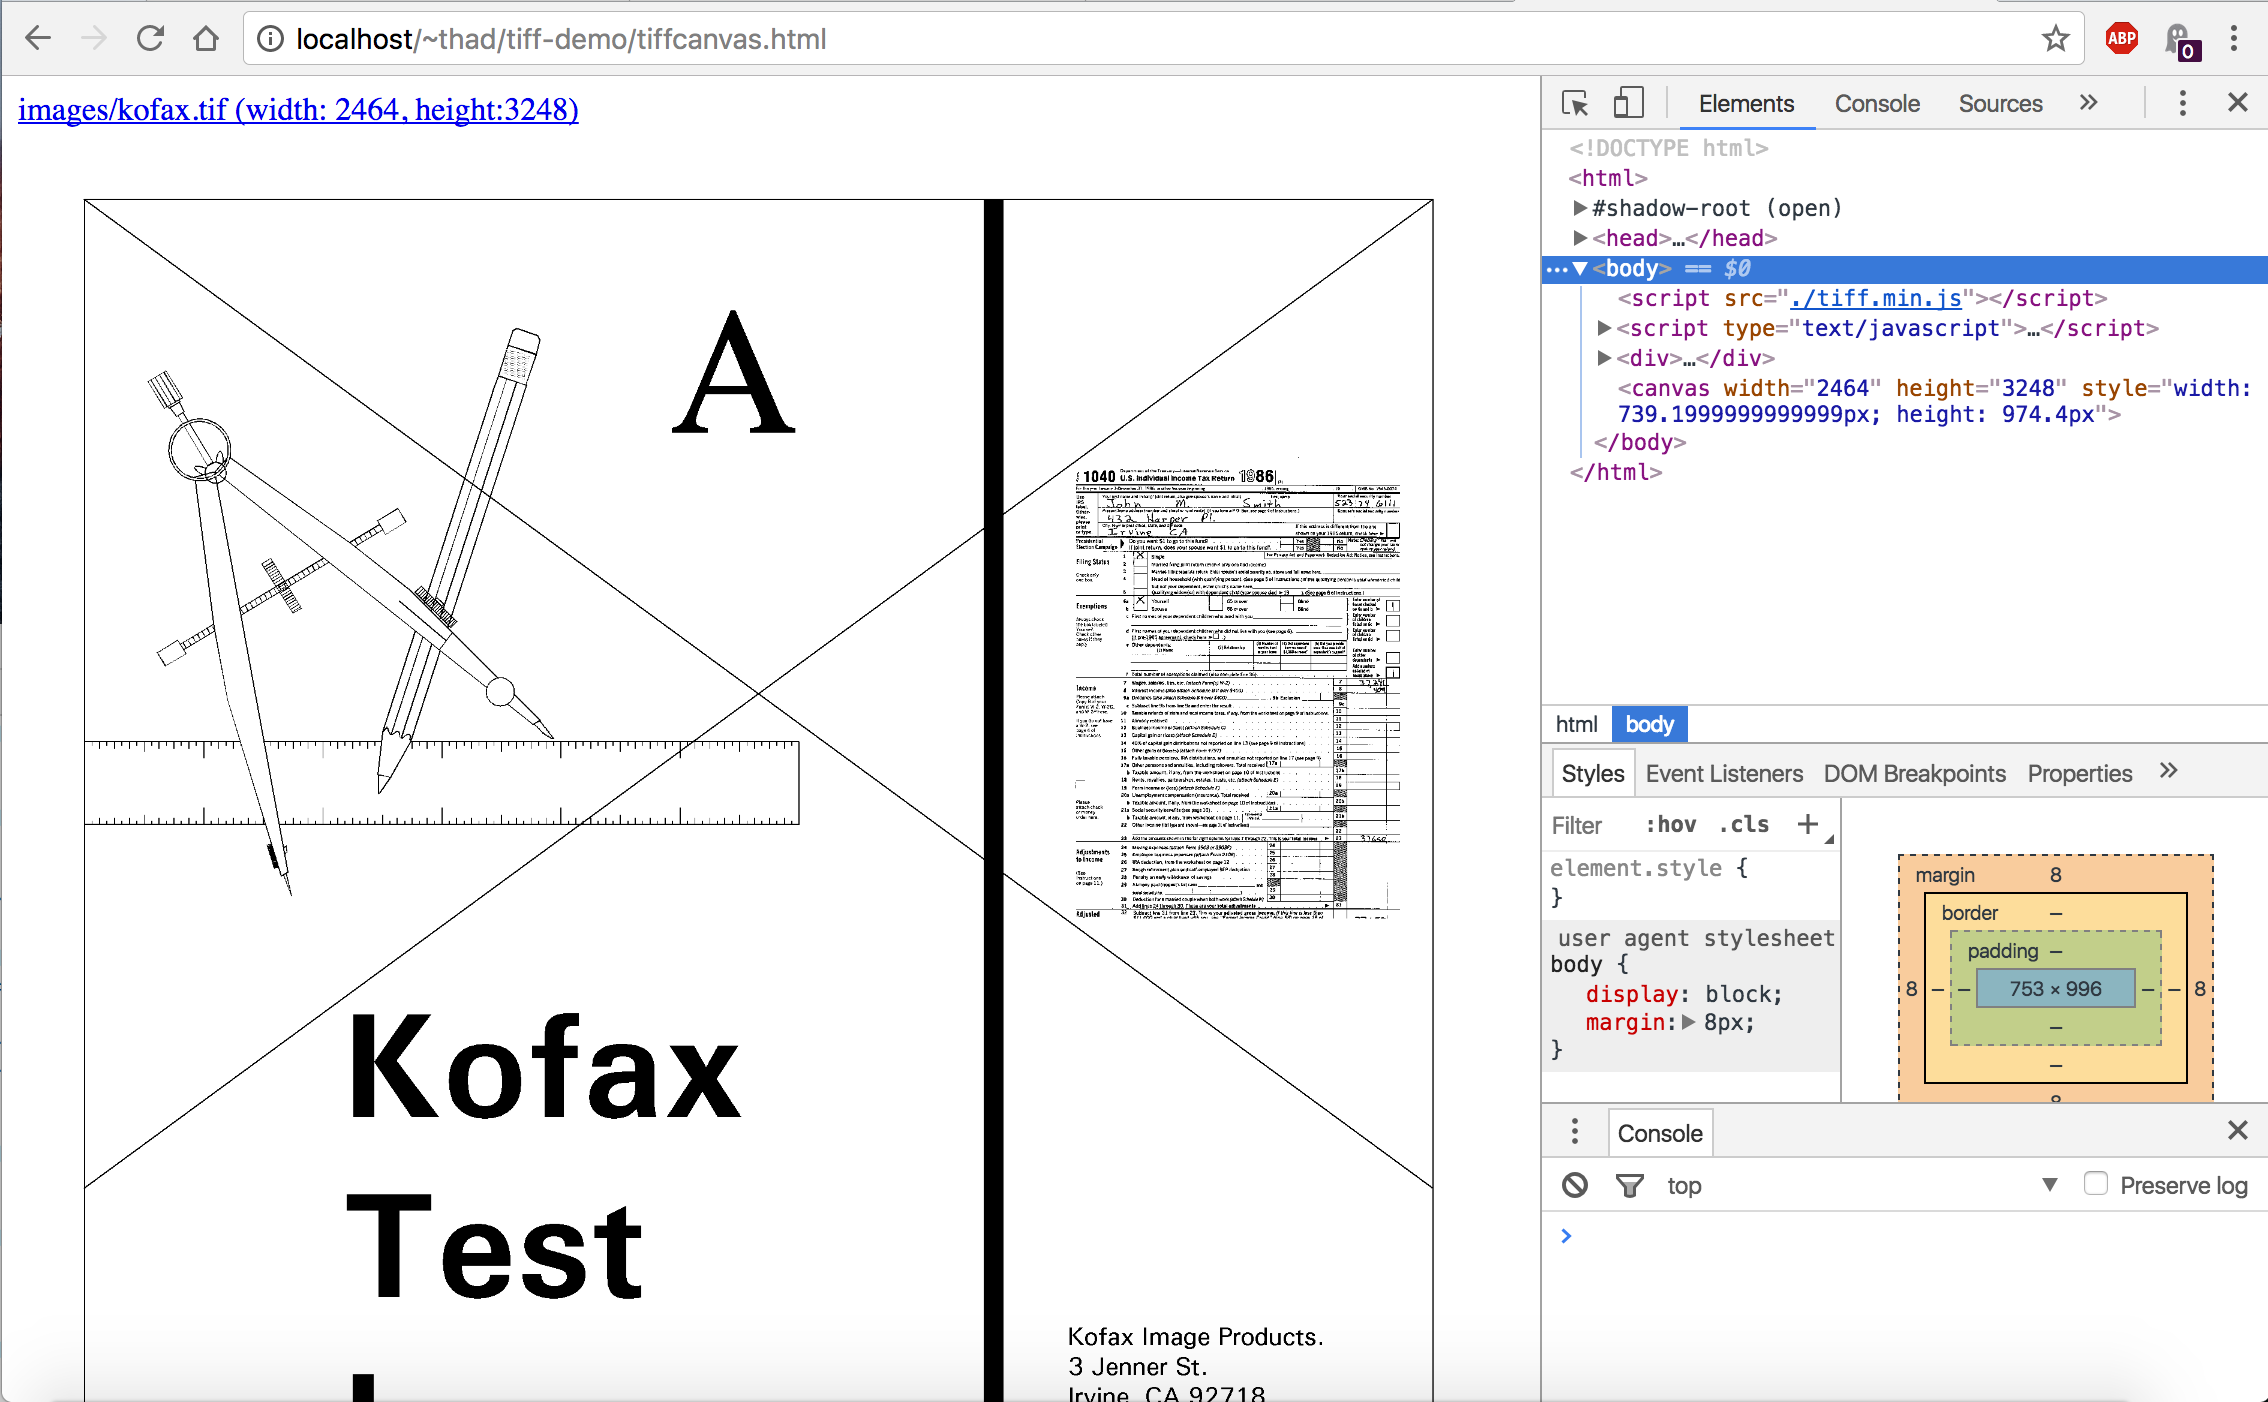Toggle the console filter funnel

1629,1185
